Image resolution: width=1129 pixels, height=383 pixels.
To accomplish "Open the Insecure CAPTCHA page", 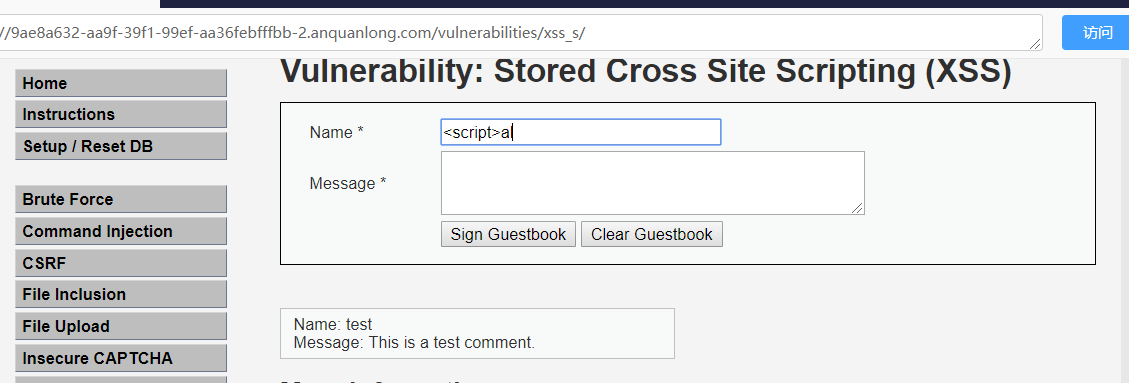I will pyautogui.click(x=121, y=358).
